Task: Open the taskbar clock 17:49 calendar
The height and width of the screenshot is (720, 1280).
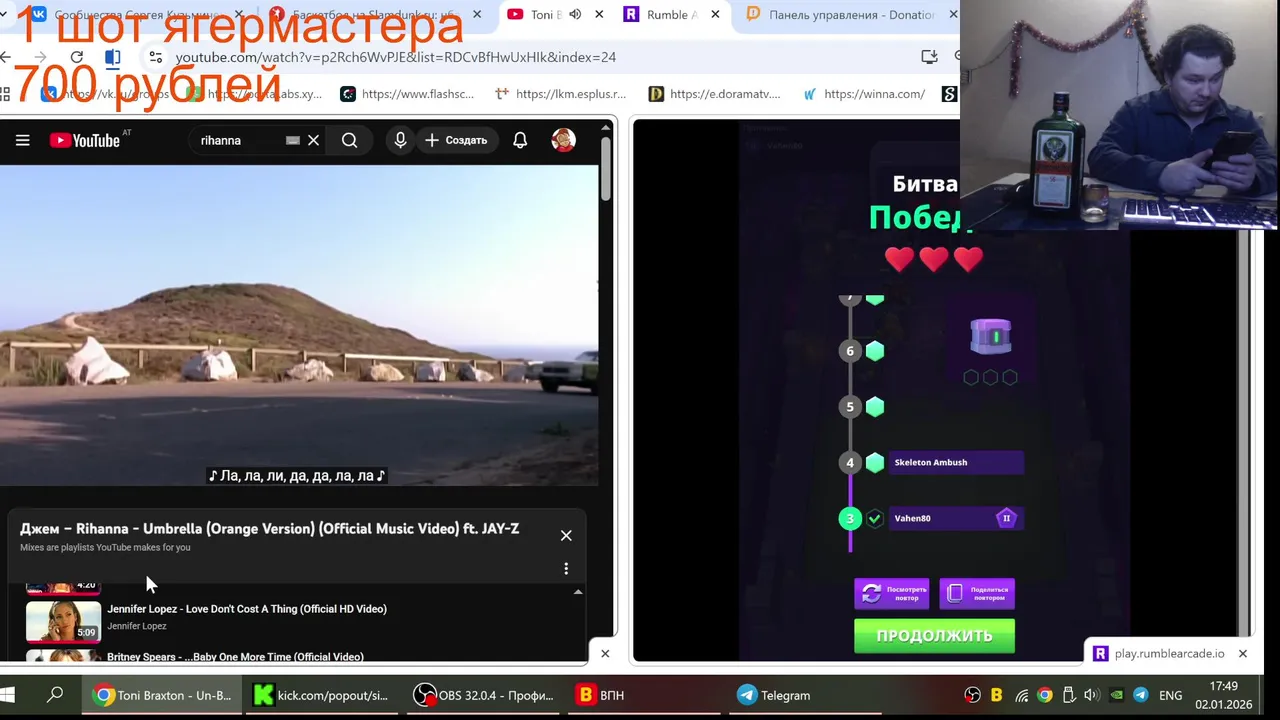Action: 1223,695
